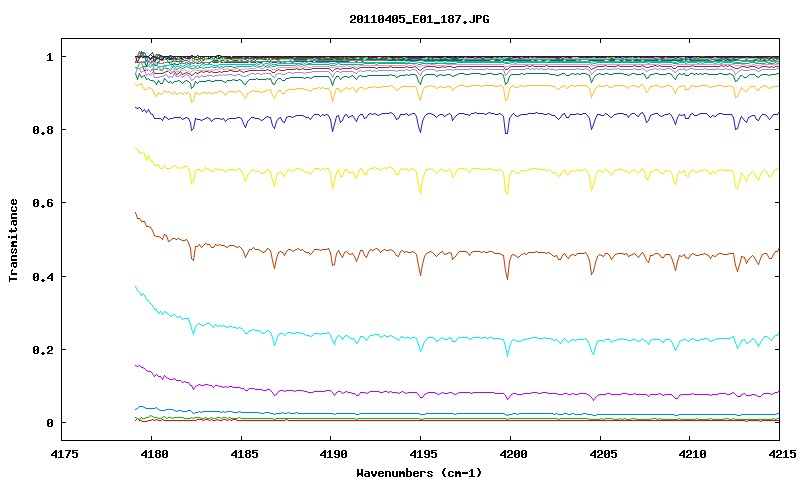Click the x-axis tick label 4205
The height and width of the screenshot is (480, 800).
601,453
